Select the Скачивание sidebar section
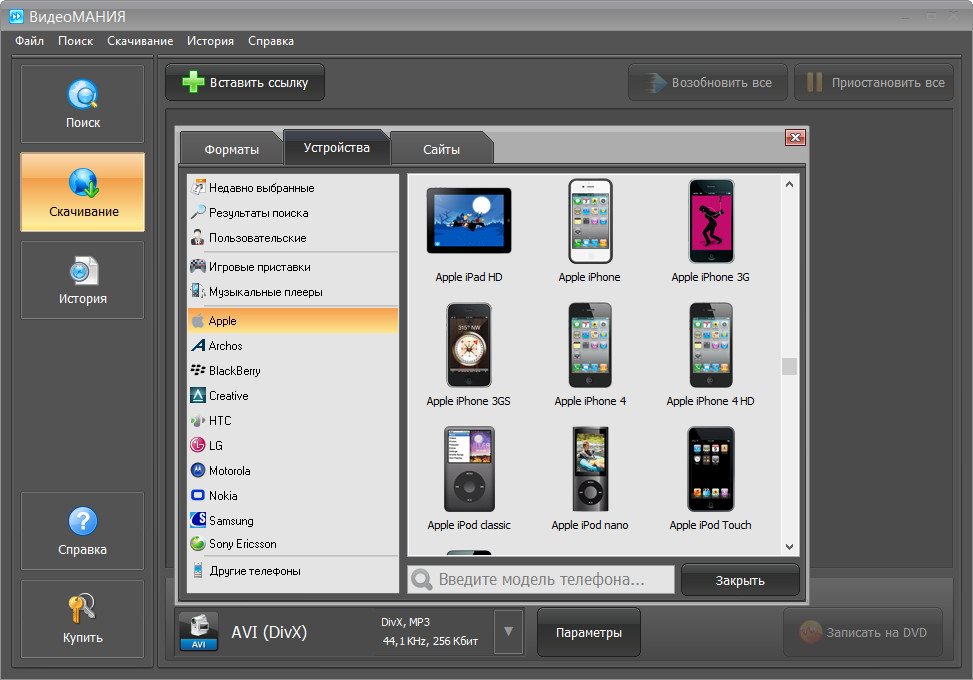This screenshot has height=680, width=973. [x=83, y=192]
